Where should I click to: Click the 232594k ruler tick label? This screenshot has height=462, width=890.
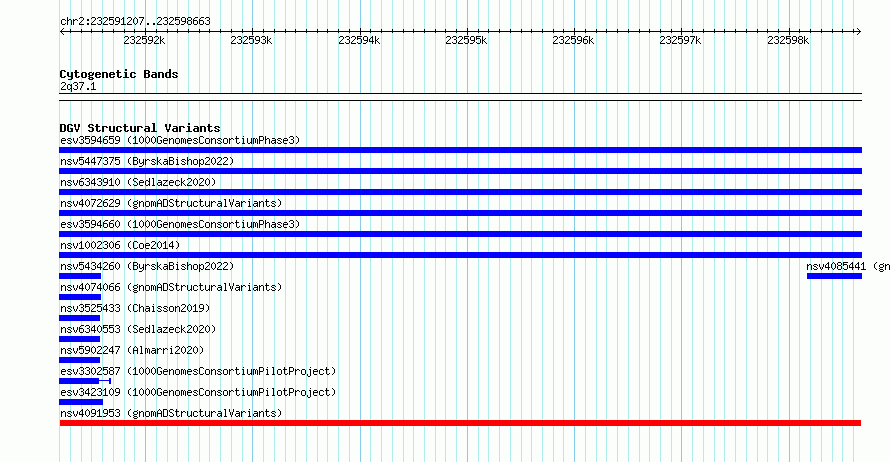(x=359, y=40)
